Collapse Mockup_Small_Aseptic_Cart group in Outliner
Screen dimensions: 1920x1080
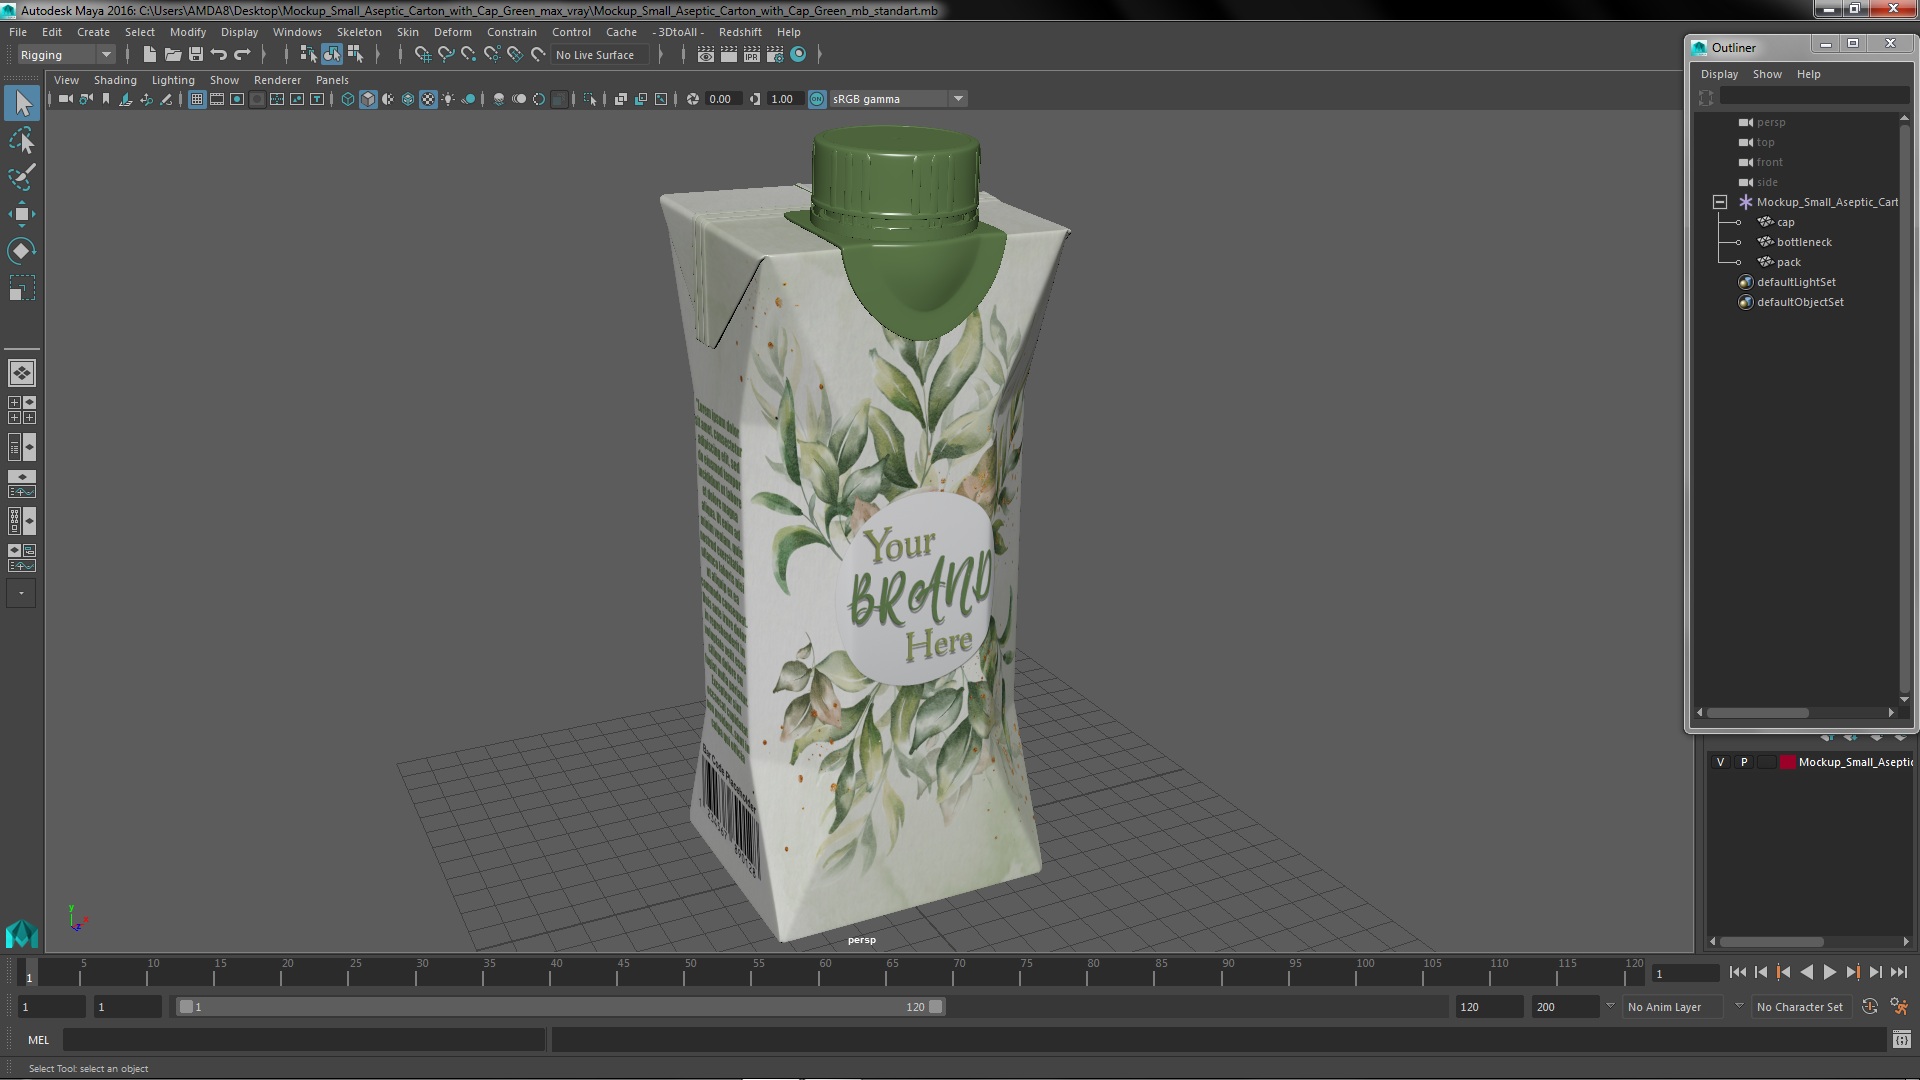coord(1720,202)
